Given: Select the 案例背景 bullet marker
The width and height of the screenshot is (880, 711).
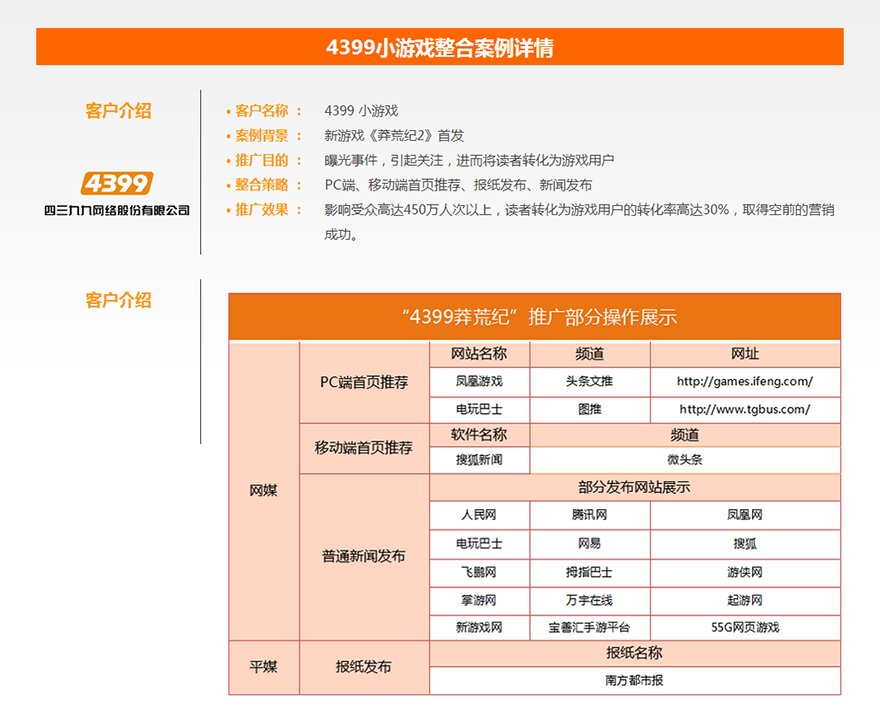Looking at the screenshot, I should tap(226, 133).
